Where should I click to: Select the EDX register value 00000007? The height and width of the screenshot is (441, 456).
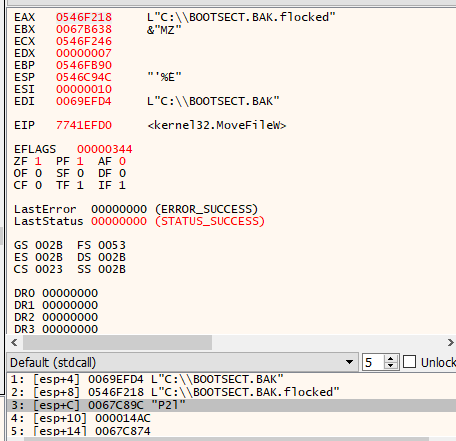pos(84,53)
